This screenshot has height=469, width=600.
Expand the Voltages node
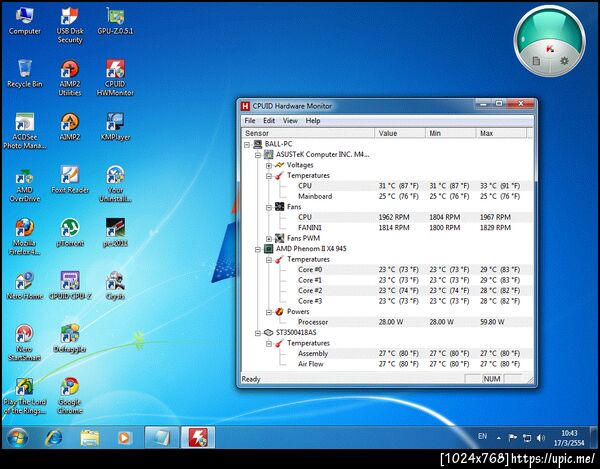269,165
